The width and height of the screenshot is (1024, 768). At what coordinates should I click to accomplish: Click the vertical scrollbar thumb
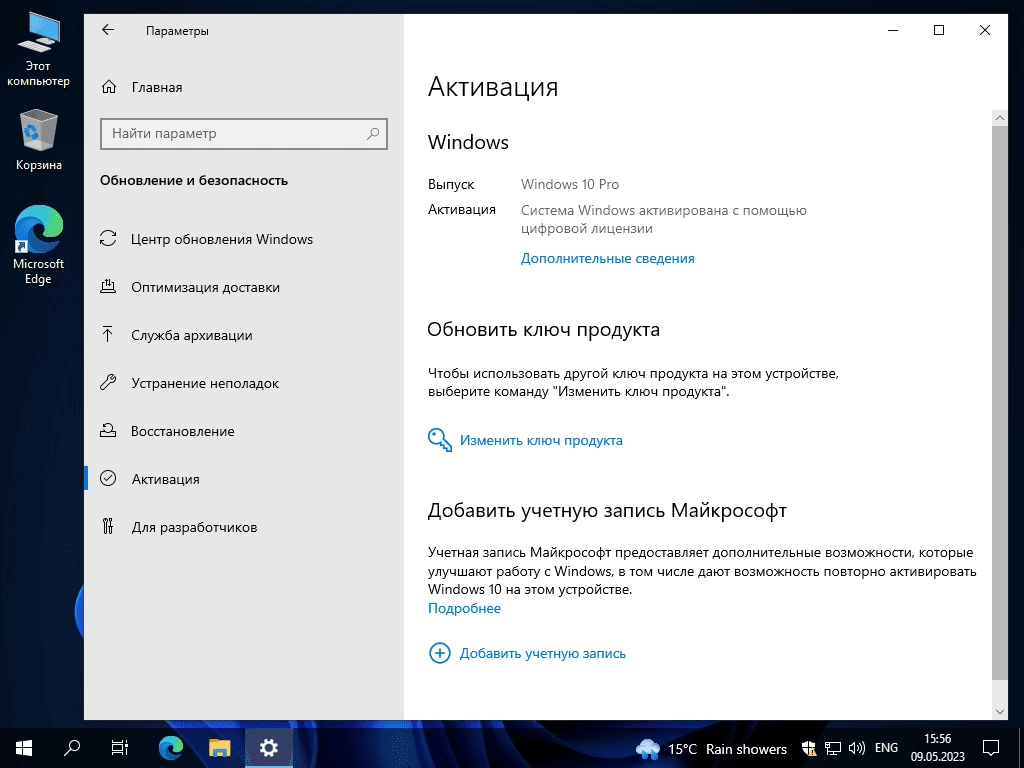[999, 402]
